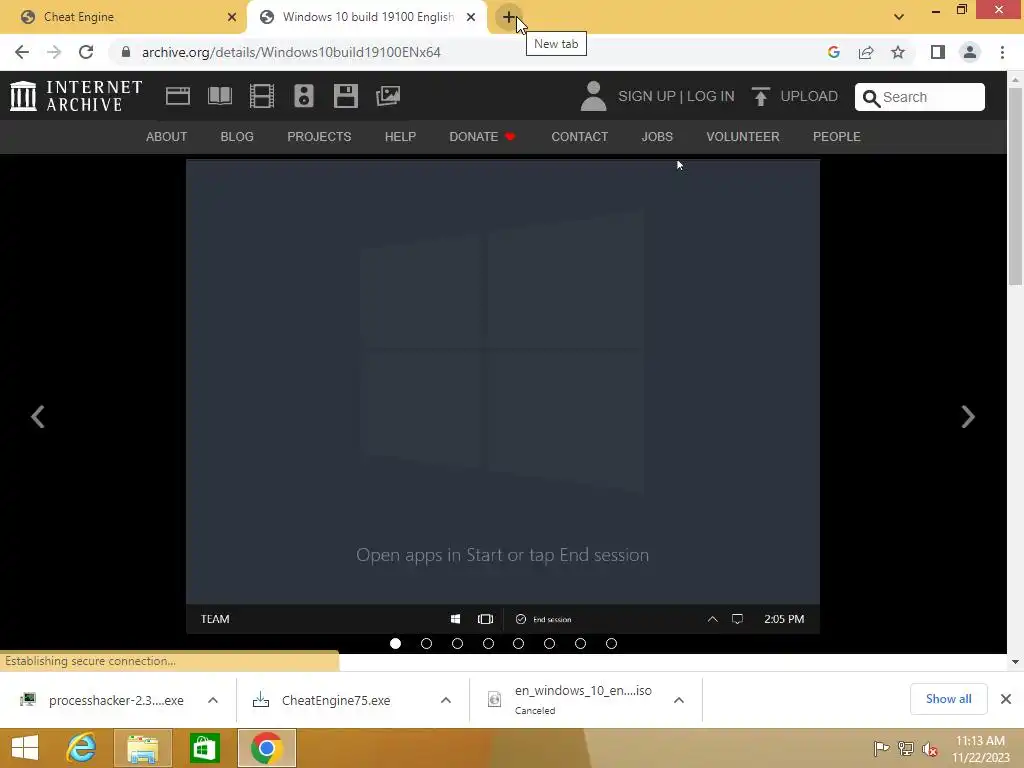Viewport: 1024px width, 768px height.
Task: Open the JOBS link
Action: (657, 136)
